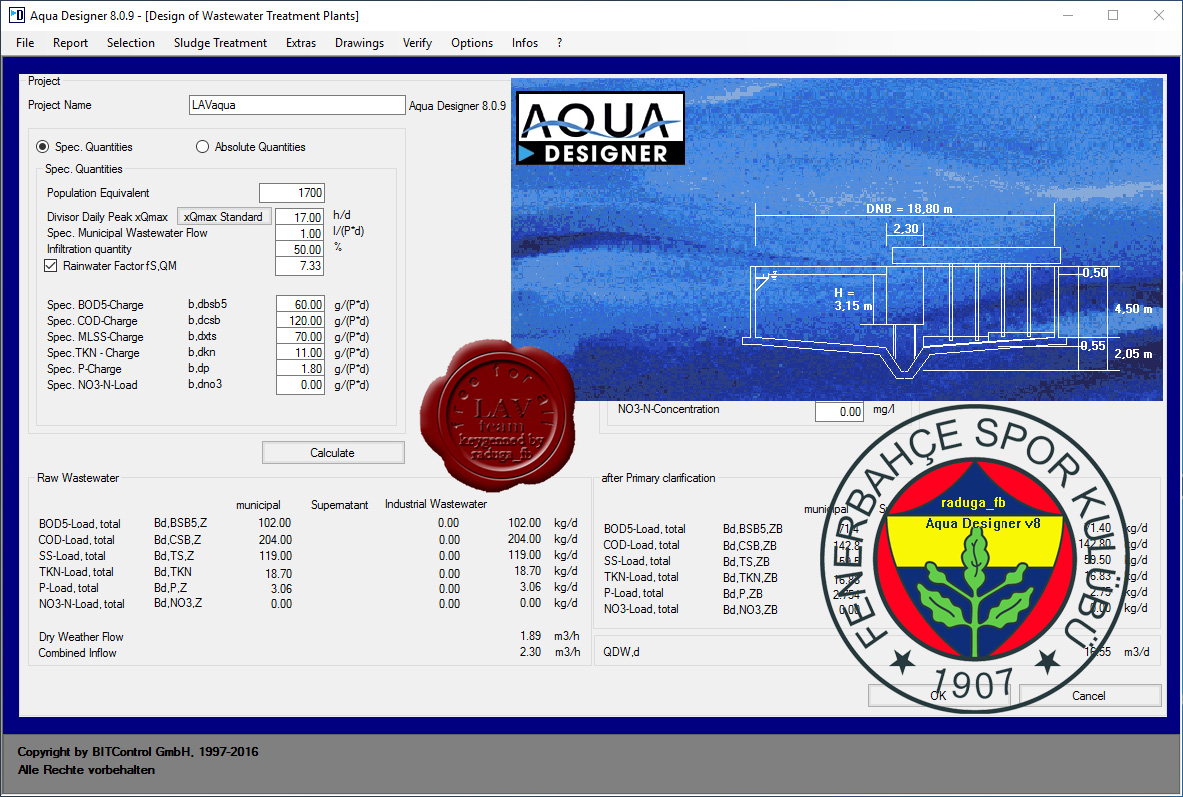Open the Drawings menu
The width and height of the screenshot is (1183, 797).
tap(359, 43)
